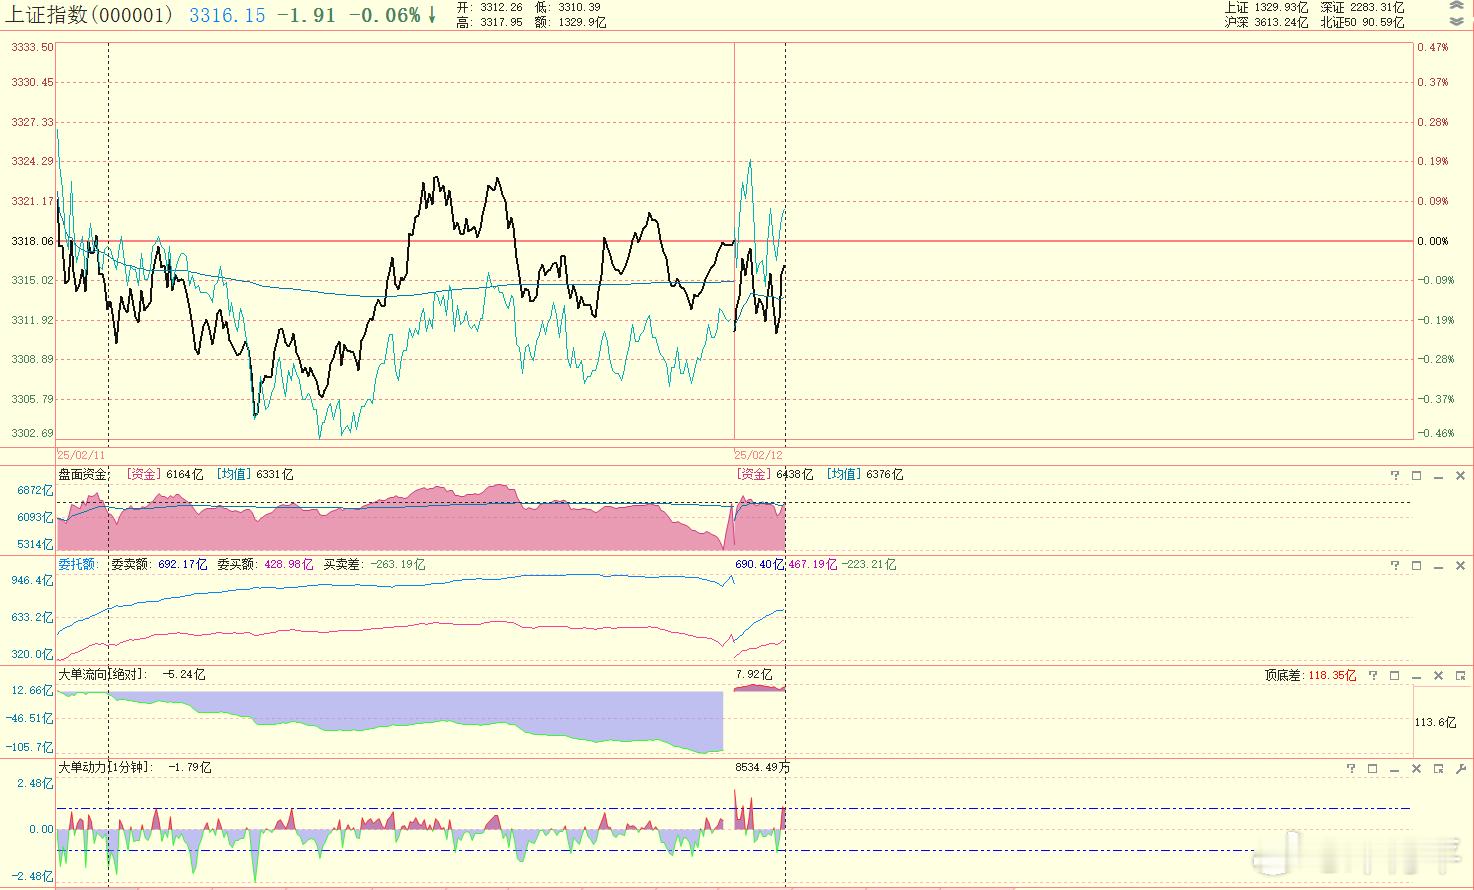The height and width of the screenshot is (890, 1474).
Task: Maximize the 大单动力 indicator panel
Action: tap(1373, 768)
